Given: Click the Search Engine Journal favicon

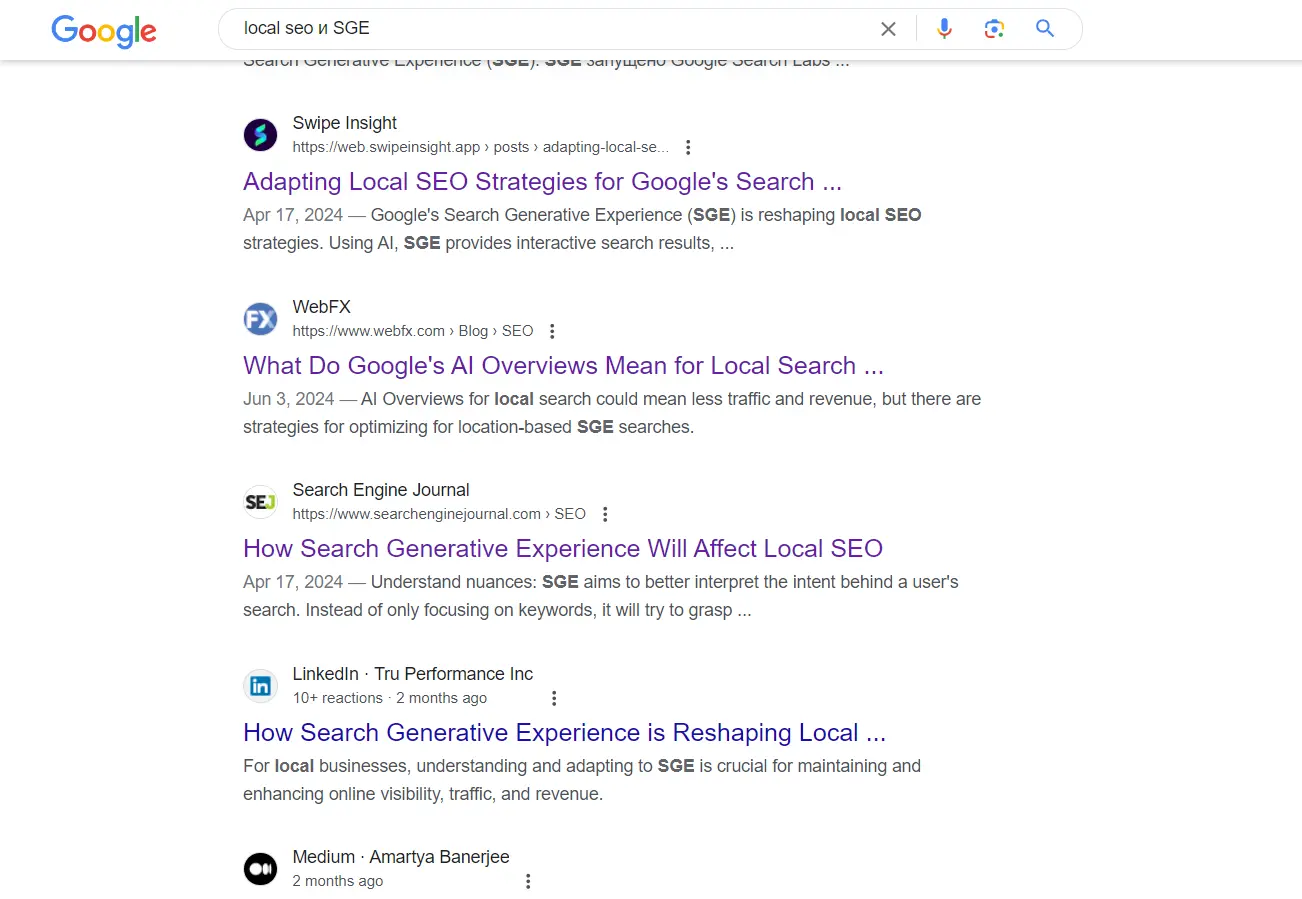Looking at the screenshot, I should point(260,502).
